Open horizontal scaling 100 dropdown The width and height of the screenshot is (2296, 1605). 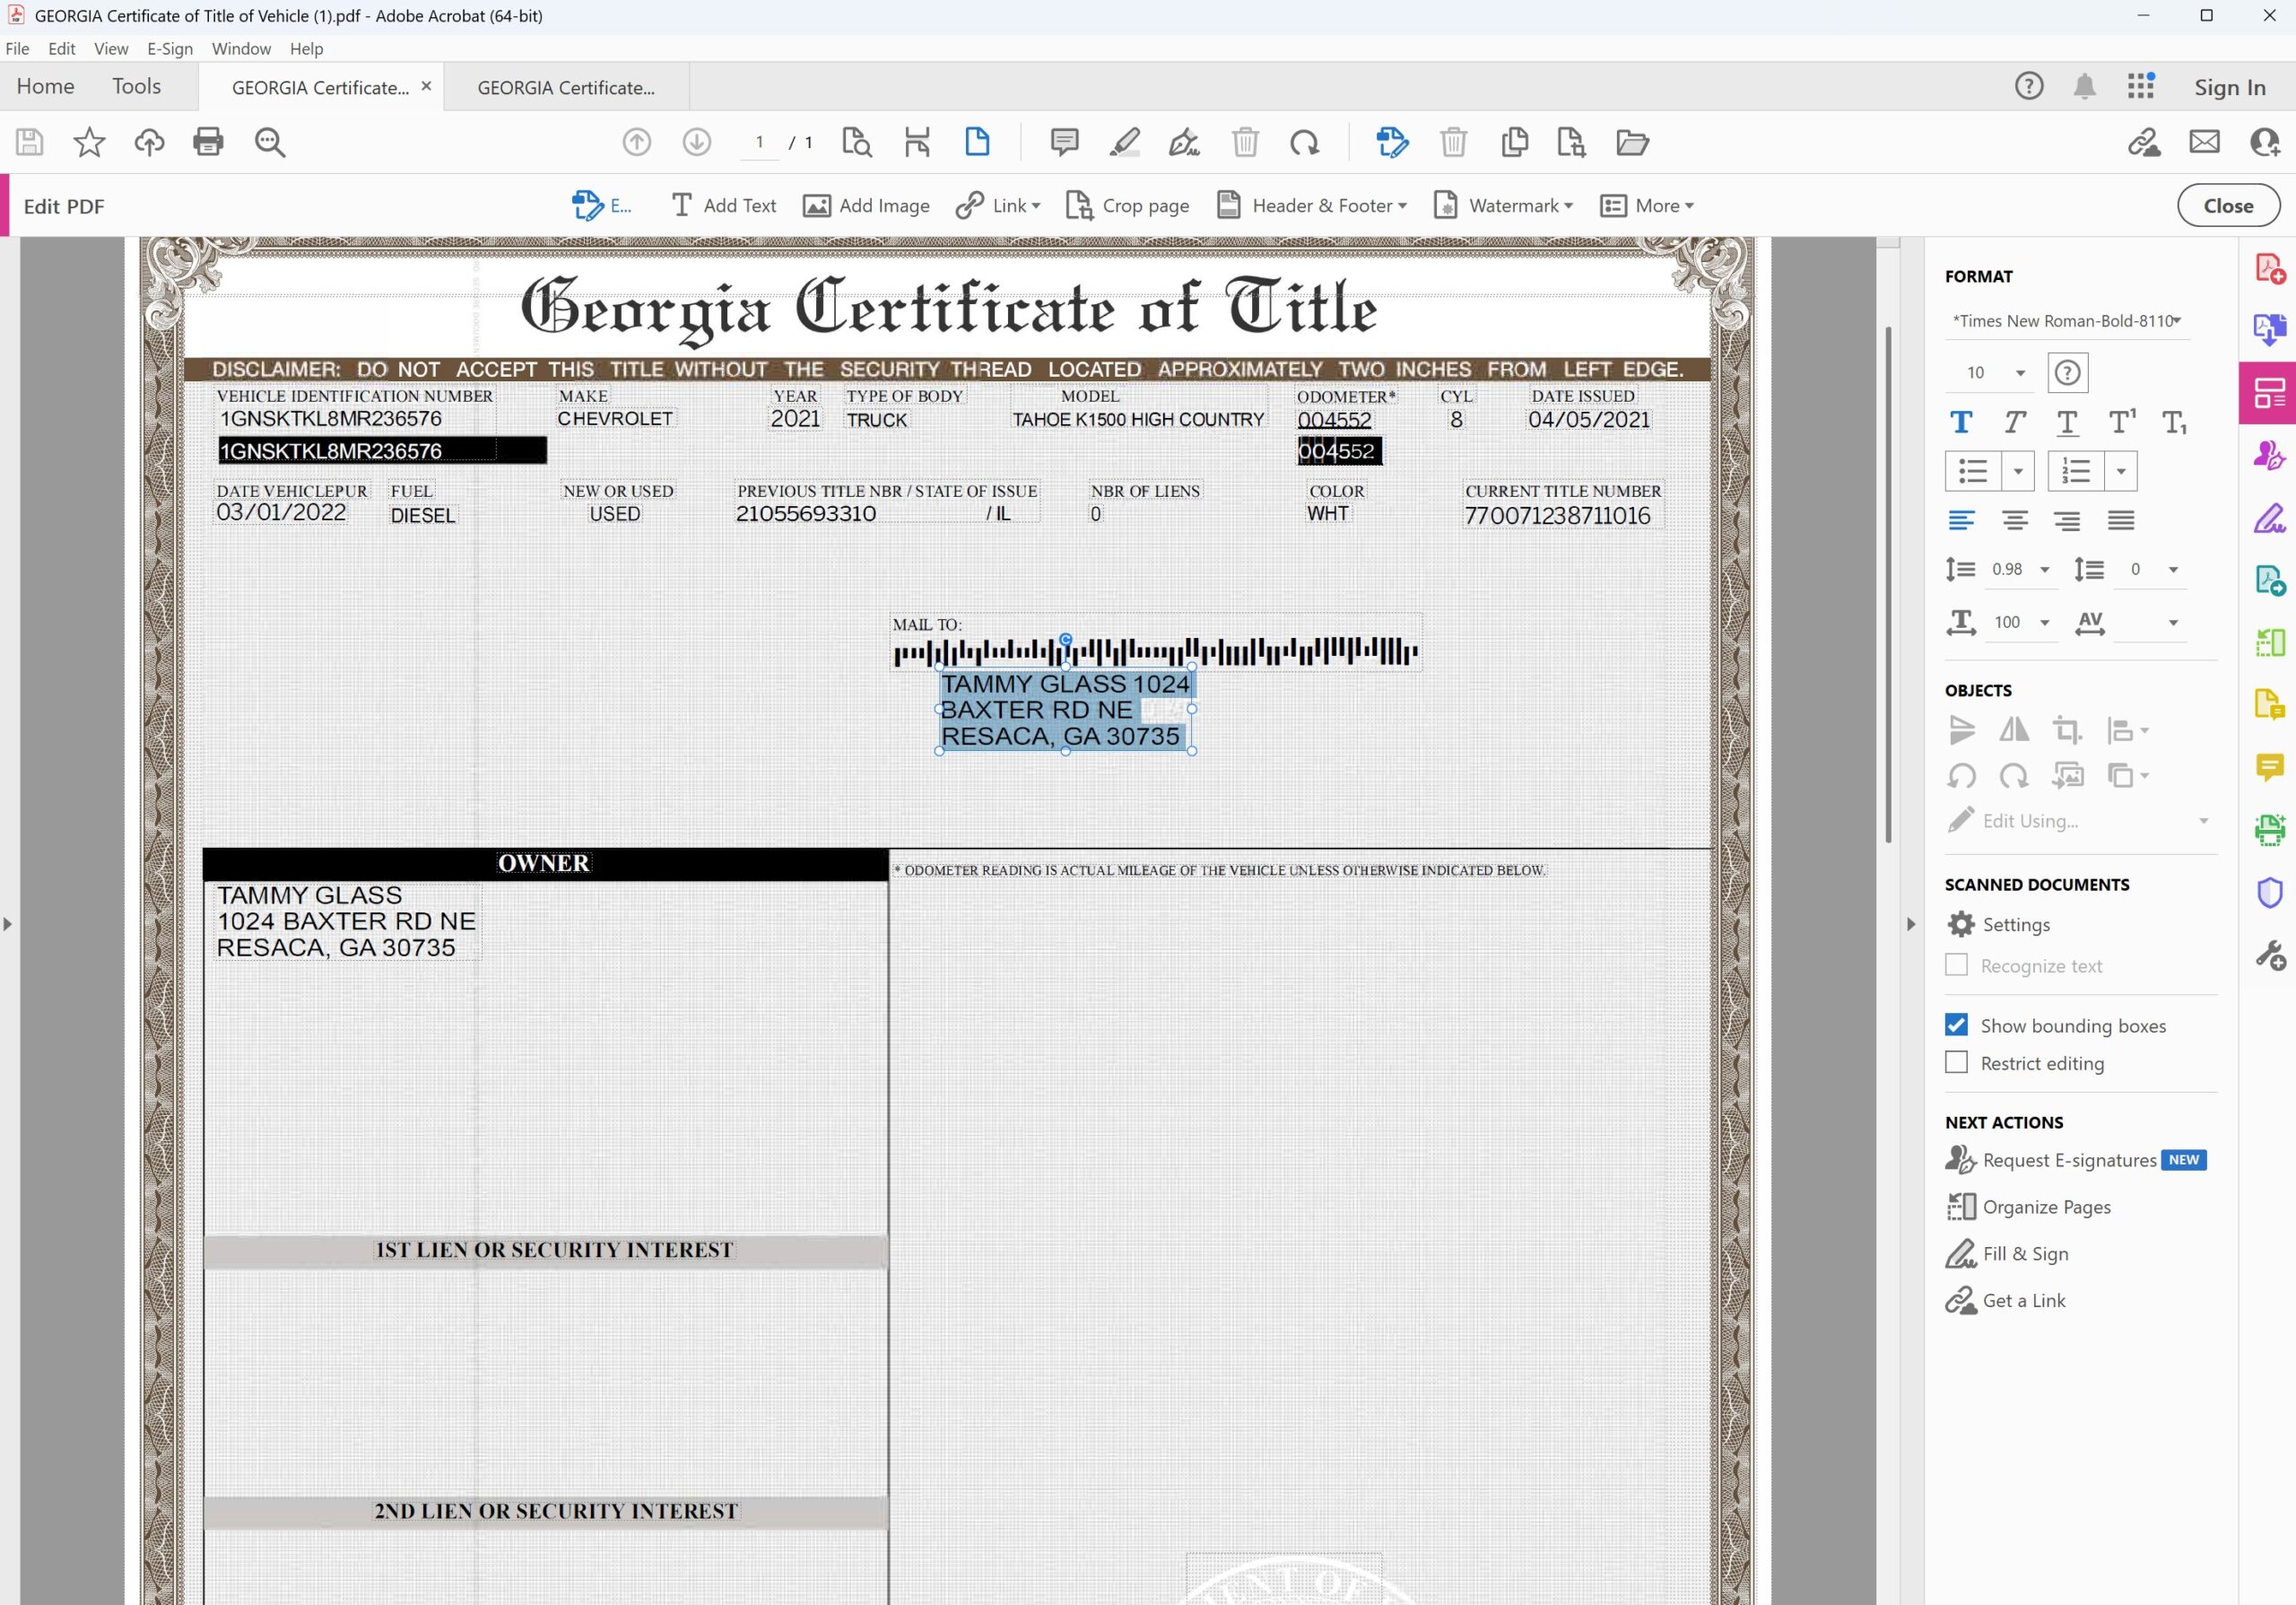click(2045, 623)
